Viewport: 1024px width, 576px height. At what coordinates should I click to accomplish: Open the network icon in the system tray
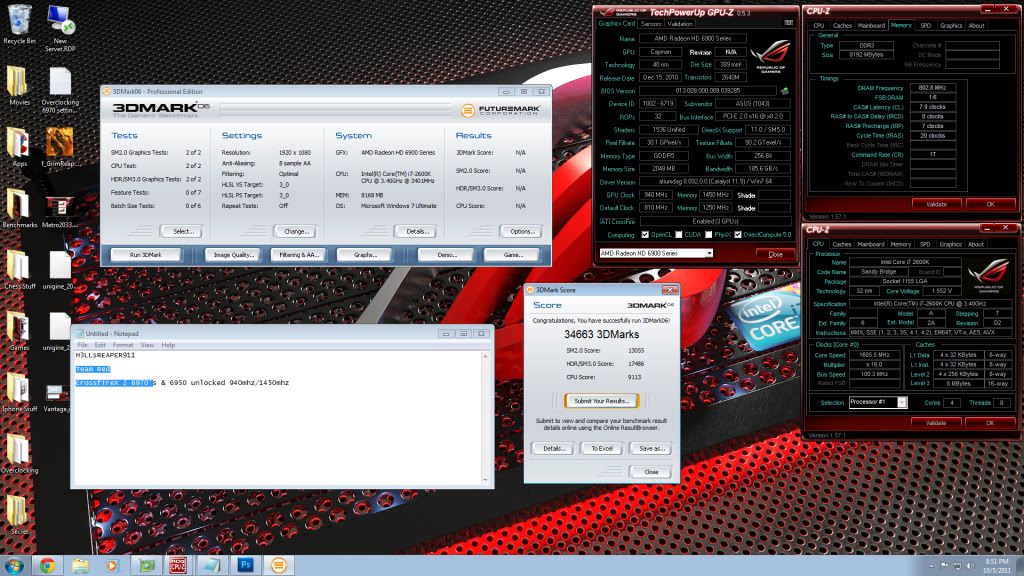click(x=957, y=566)
